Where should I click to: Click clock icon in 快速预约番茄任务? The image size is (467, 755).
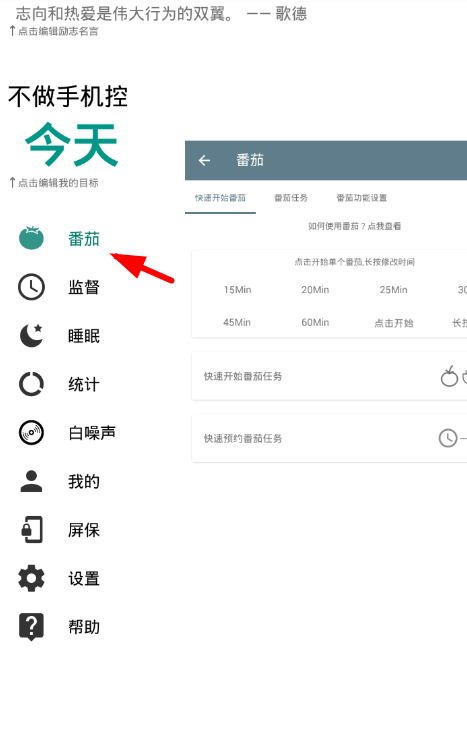tap(448, 438)
